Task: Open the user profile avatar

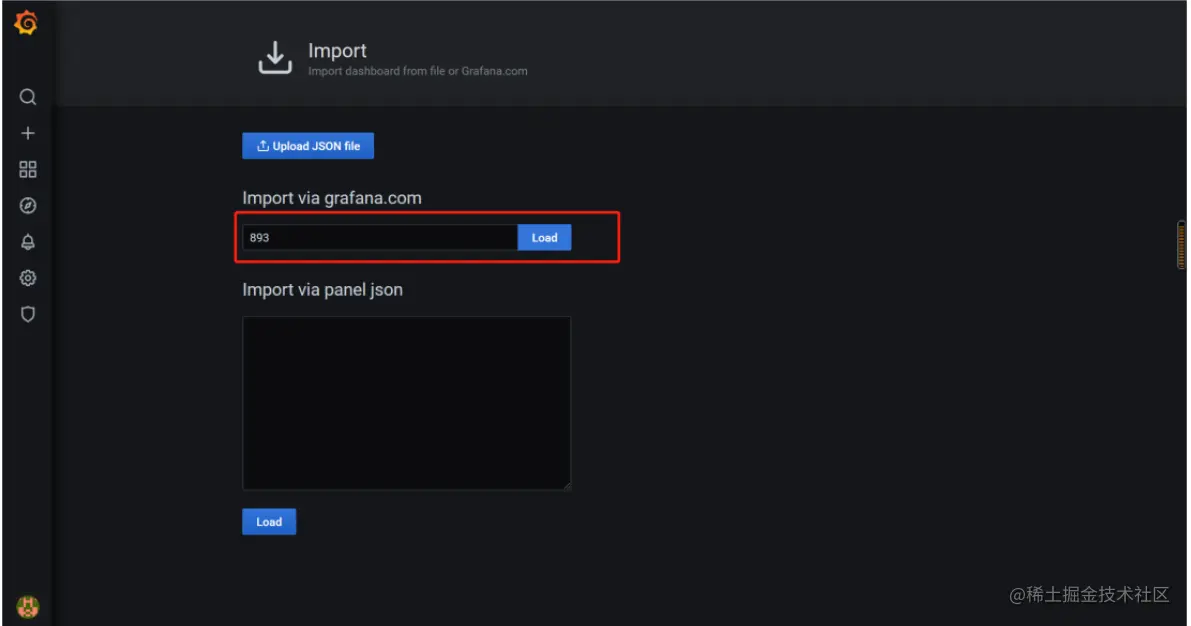Action: pyautogui.click(x=27, y=606)
